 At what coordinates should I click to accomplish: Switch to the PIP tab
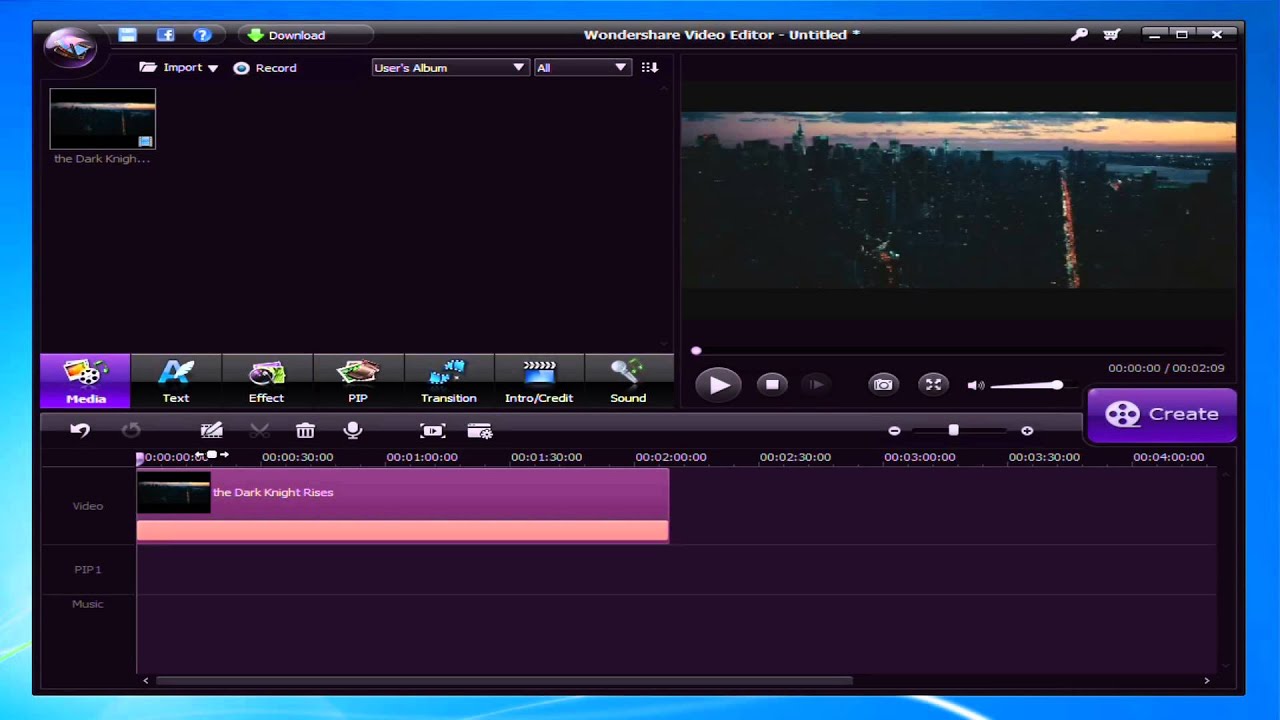pyautogui.click(x=358, y=381)
